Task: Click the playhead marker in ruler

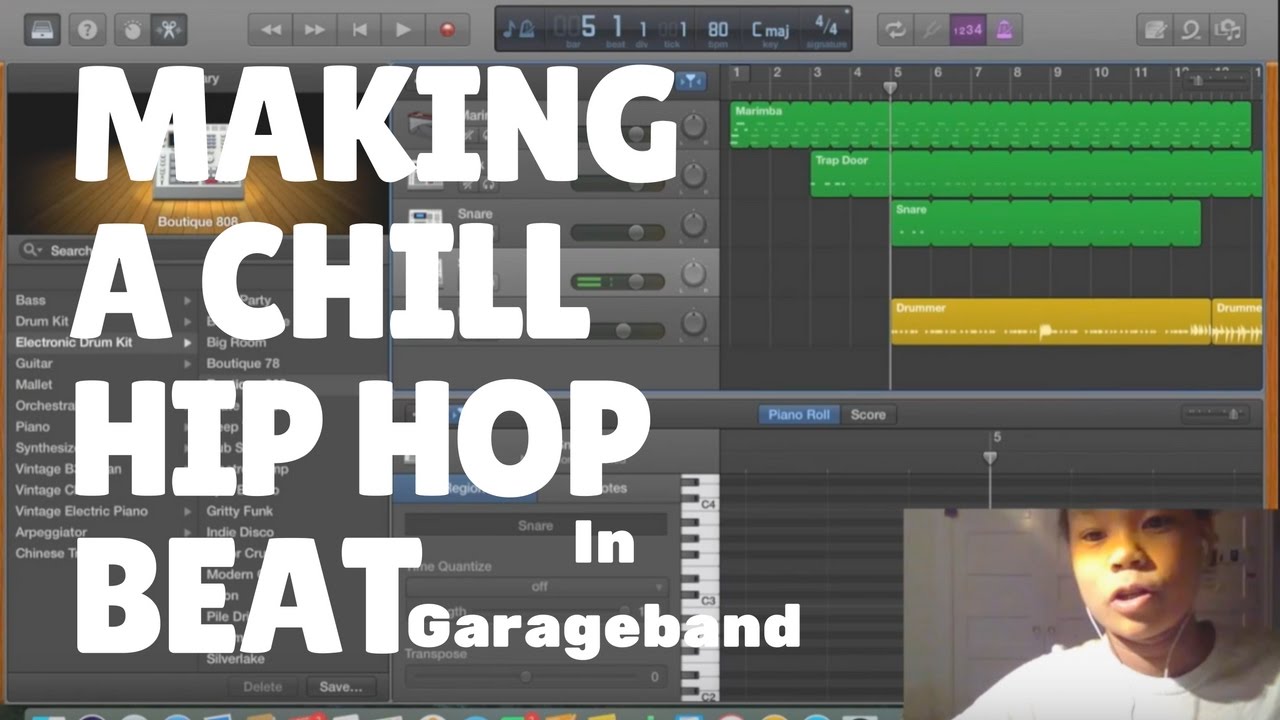Action: (x=890, y=88)
